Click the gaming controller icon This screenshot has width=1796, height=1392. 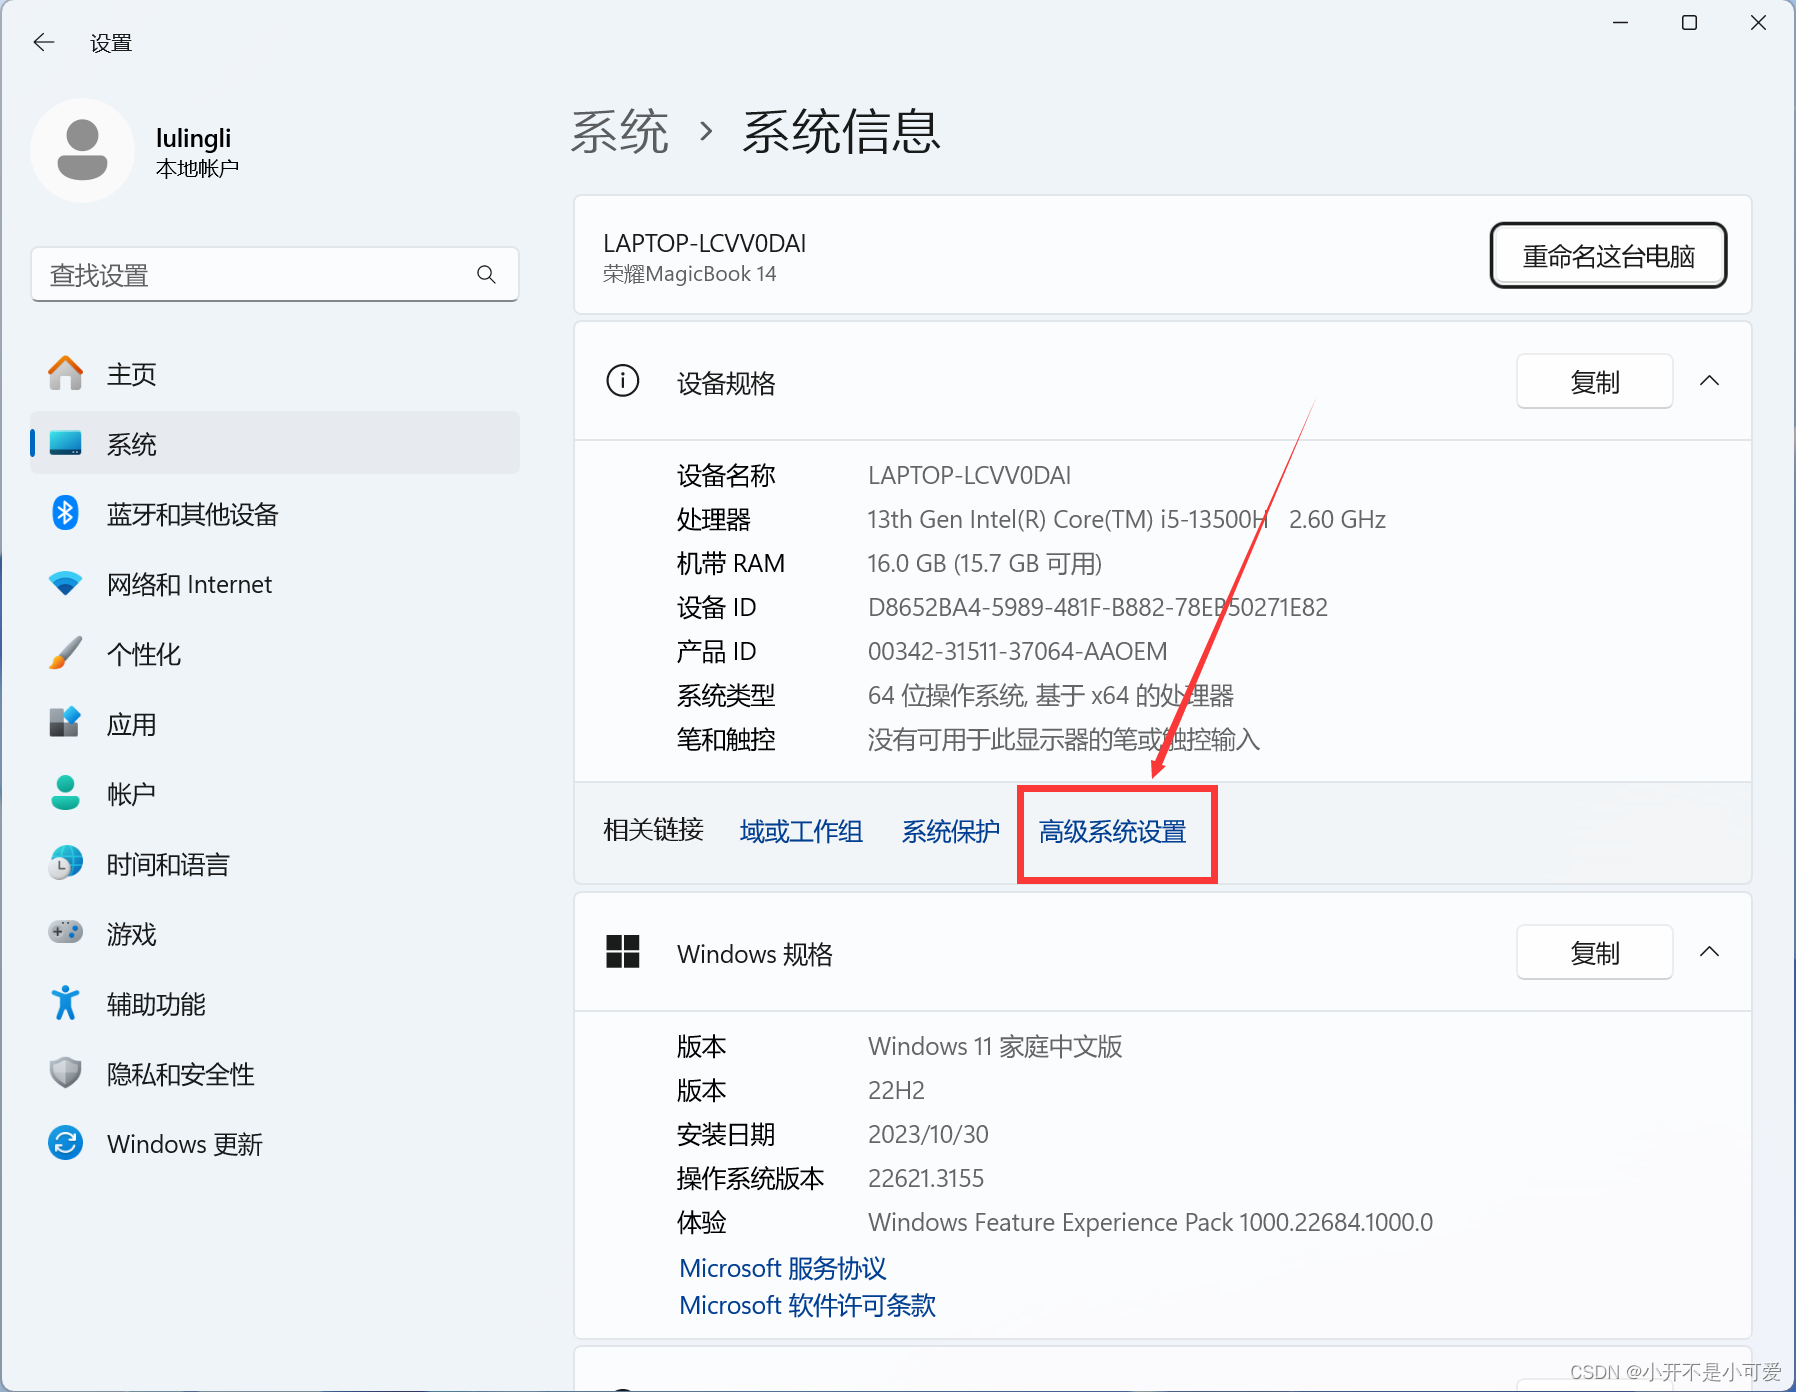tap(66, 932)
